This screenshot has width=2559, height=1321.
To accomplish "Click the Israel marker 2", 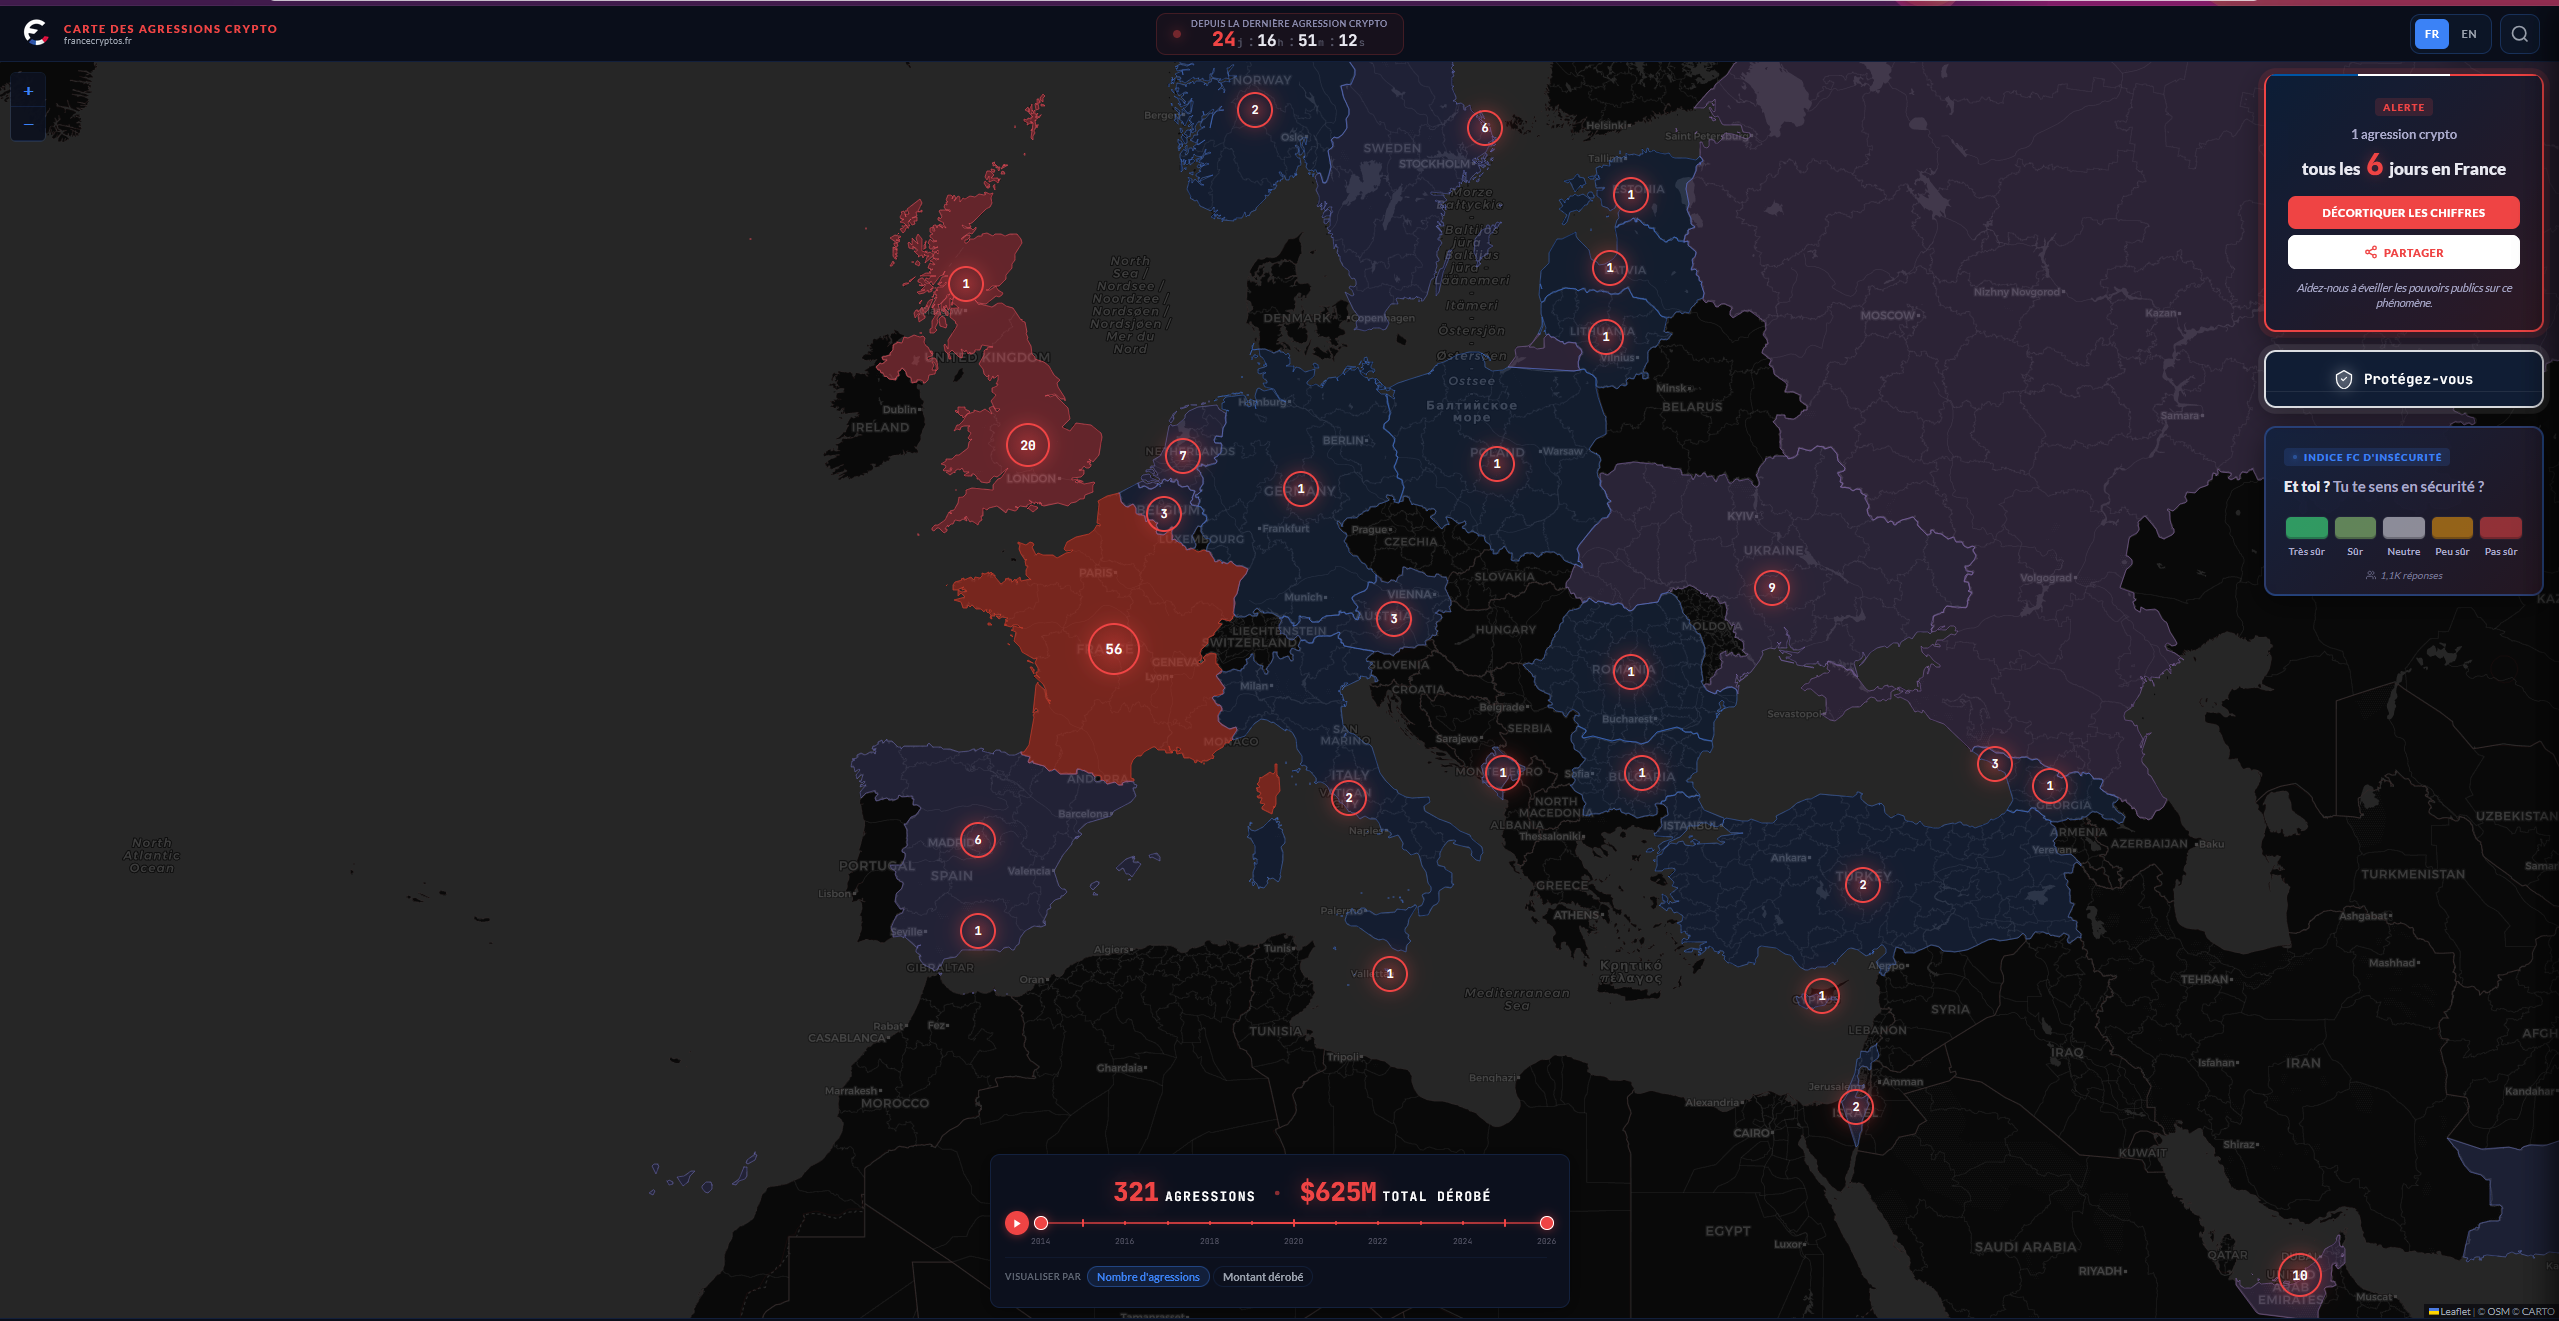I will (1855, 1107).
